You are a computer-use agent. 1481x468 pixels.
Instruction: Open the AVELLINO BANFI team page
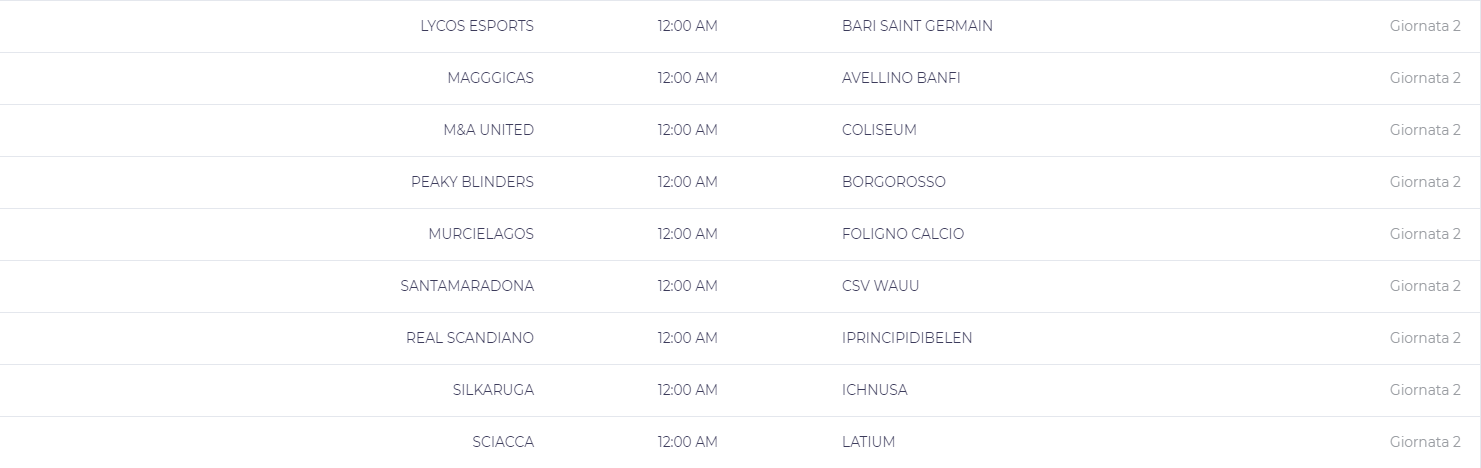pyautogui.click(x=901, y=78)
